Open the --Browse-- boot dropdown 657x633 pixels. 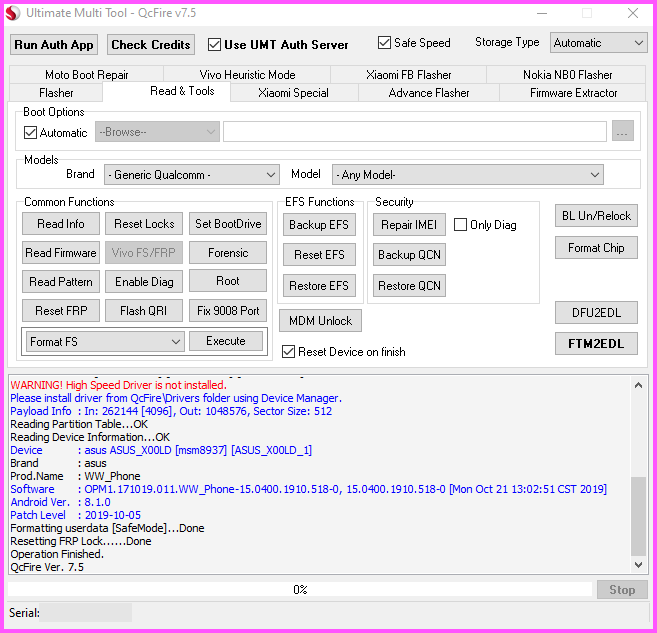(157, 132)
